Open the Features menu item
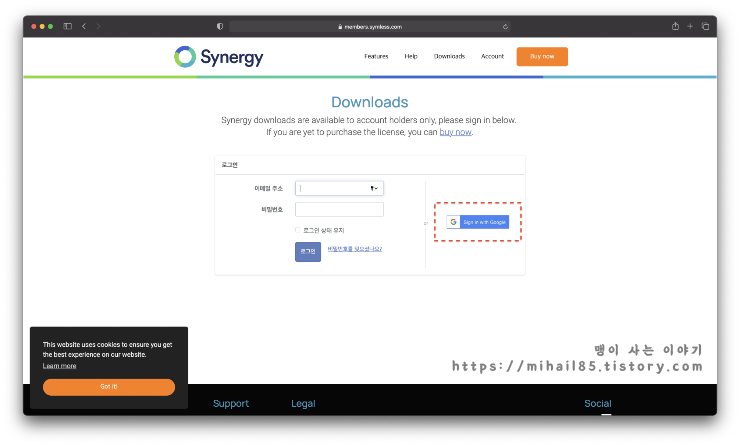This screenshot has height=446, width=740. point(376,56)
